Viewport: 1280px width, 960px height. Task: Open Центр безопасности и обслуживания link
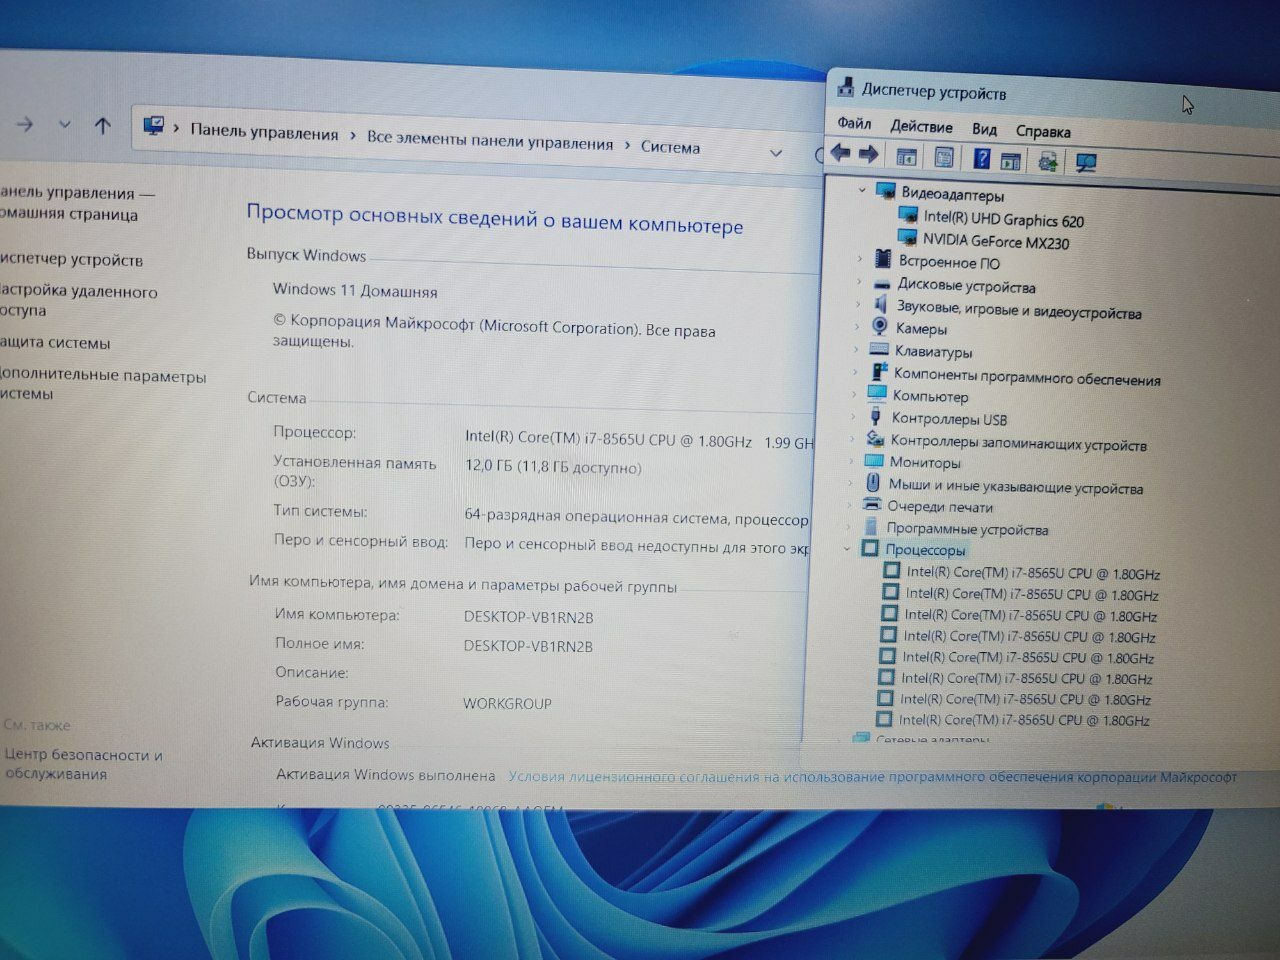point(83,764)
